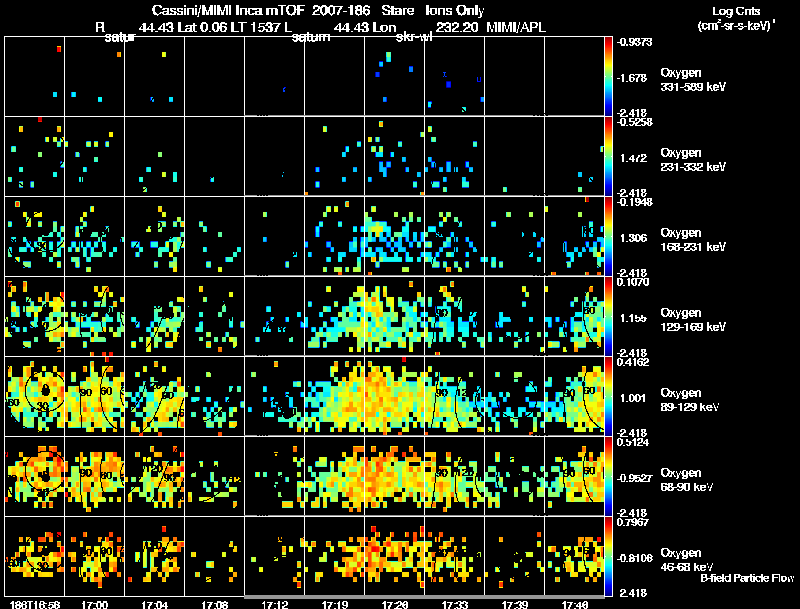Open the 129-169 keV panel at 17:26
800x609 pixels.
tap(394, 316)
